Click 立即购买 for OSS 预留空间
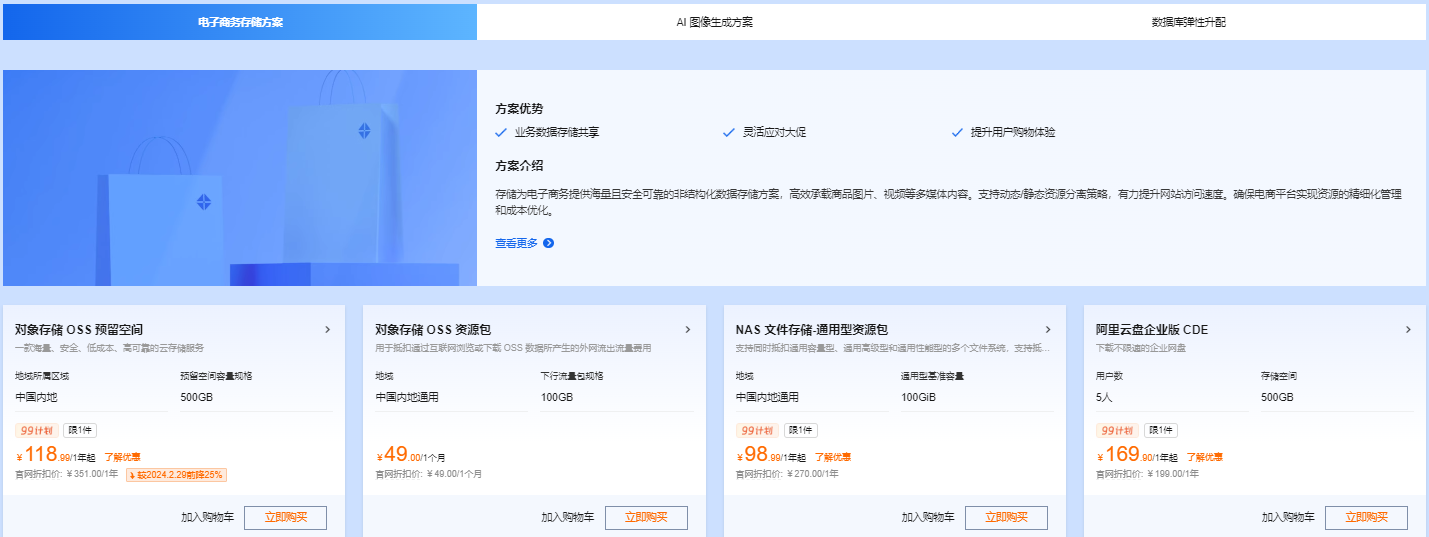Screen dimensions: 1429x537 (x=285, y=518)
